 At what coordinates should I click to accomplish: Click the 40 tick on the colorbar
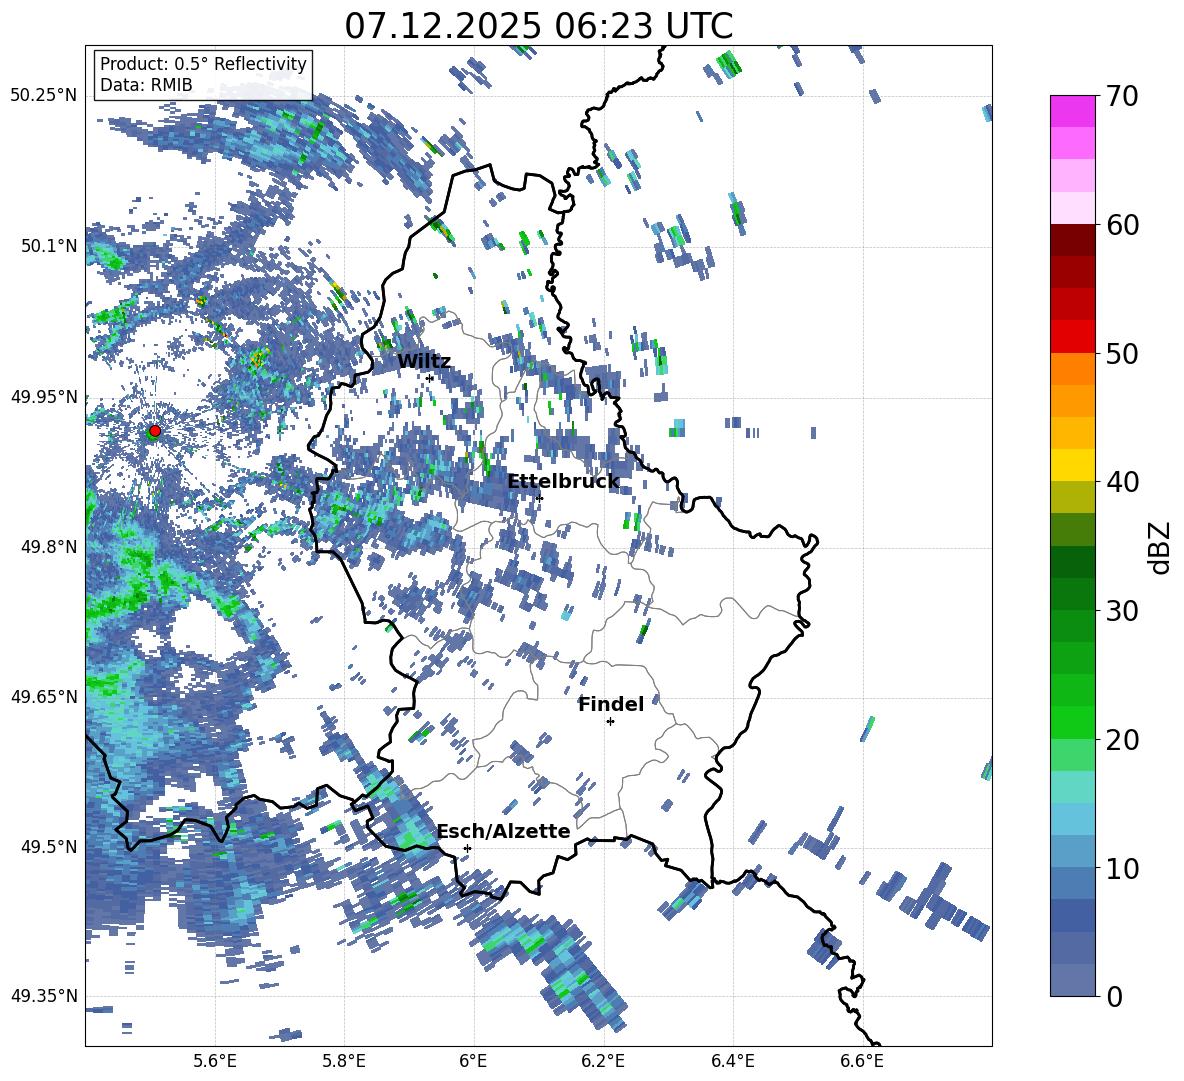pos(1122,482)
